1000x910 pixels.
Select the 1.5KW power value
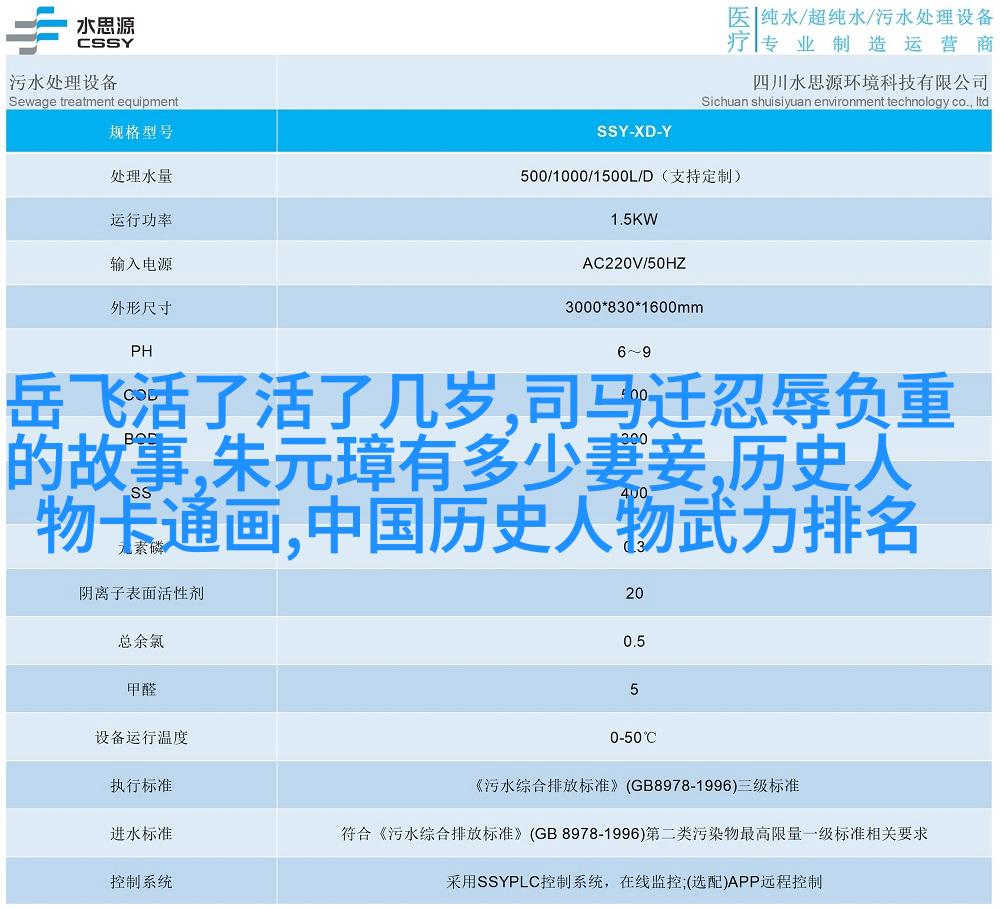[x=634, y=219]
